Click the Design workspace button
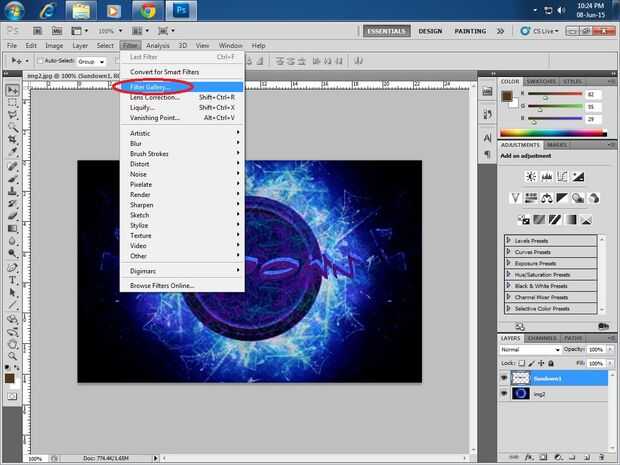The width and height of the screenshot is (620, 465). (x=430, y=31)
